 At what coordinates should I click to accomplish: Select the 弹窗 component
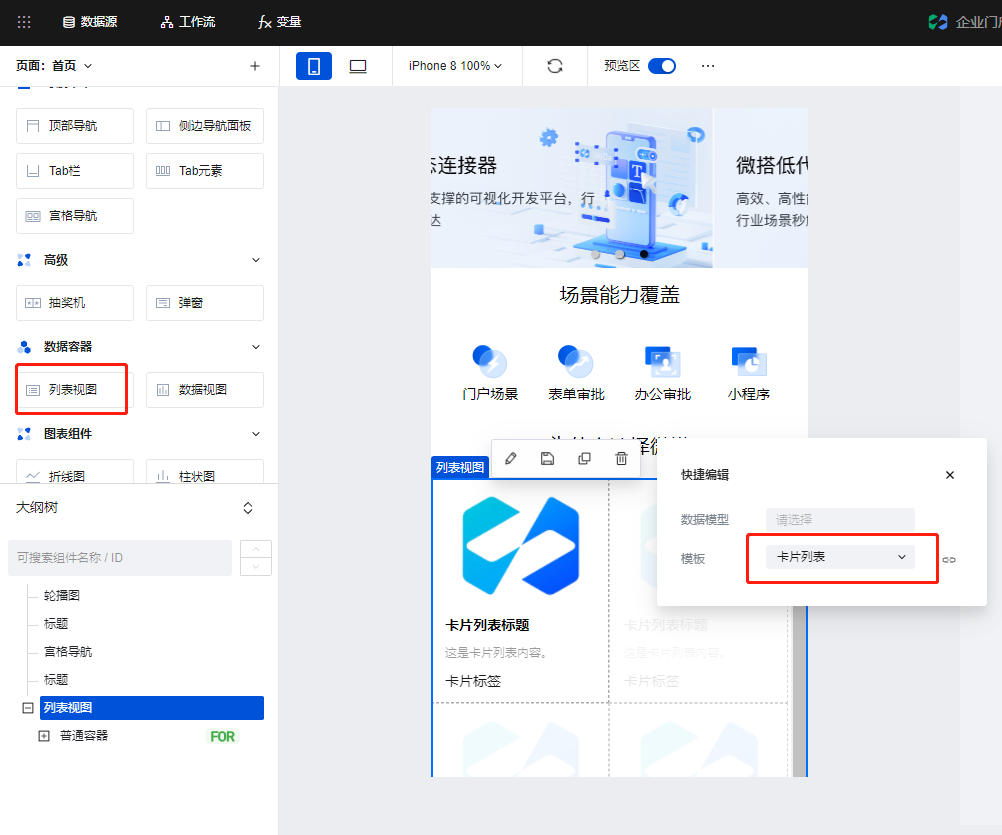tap(205, 303)
